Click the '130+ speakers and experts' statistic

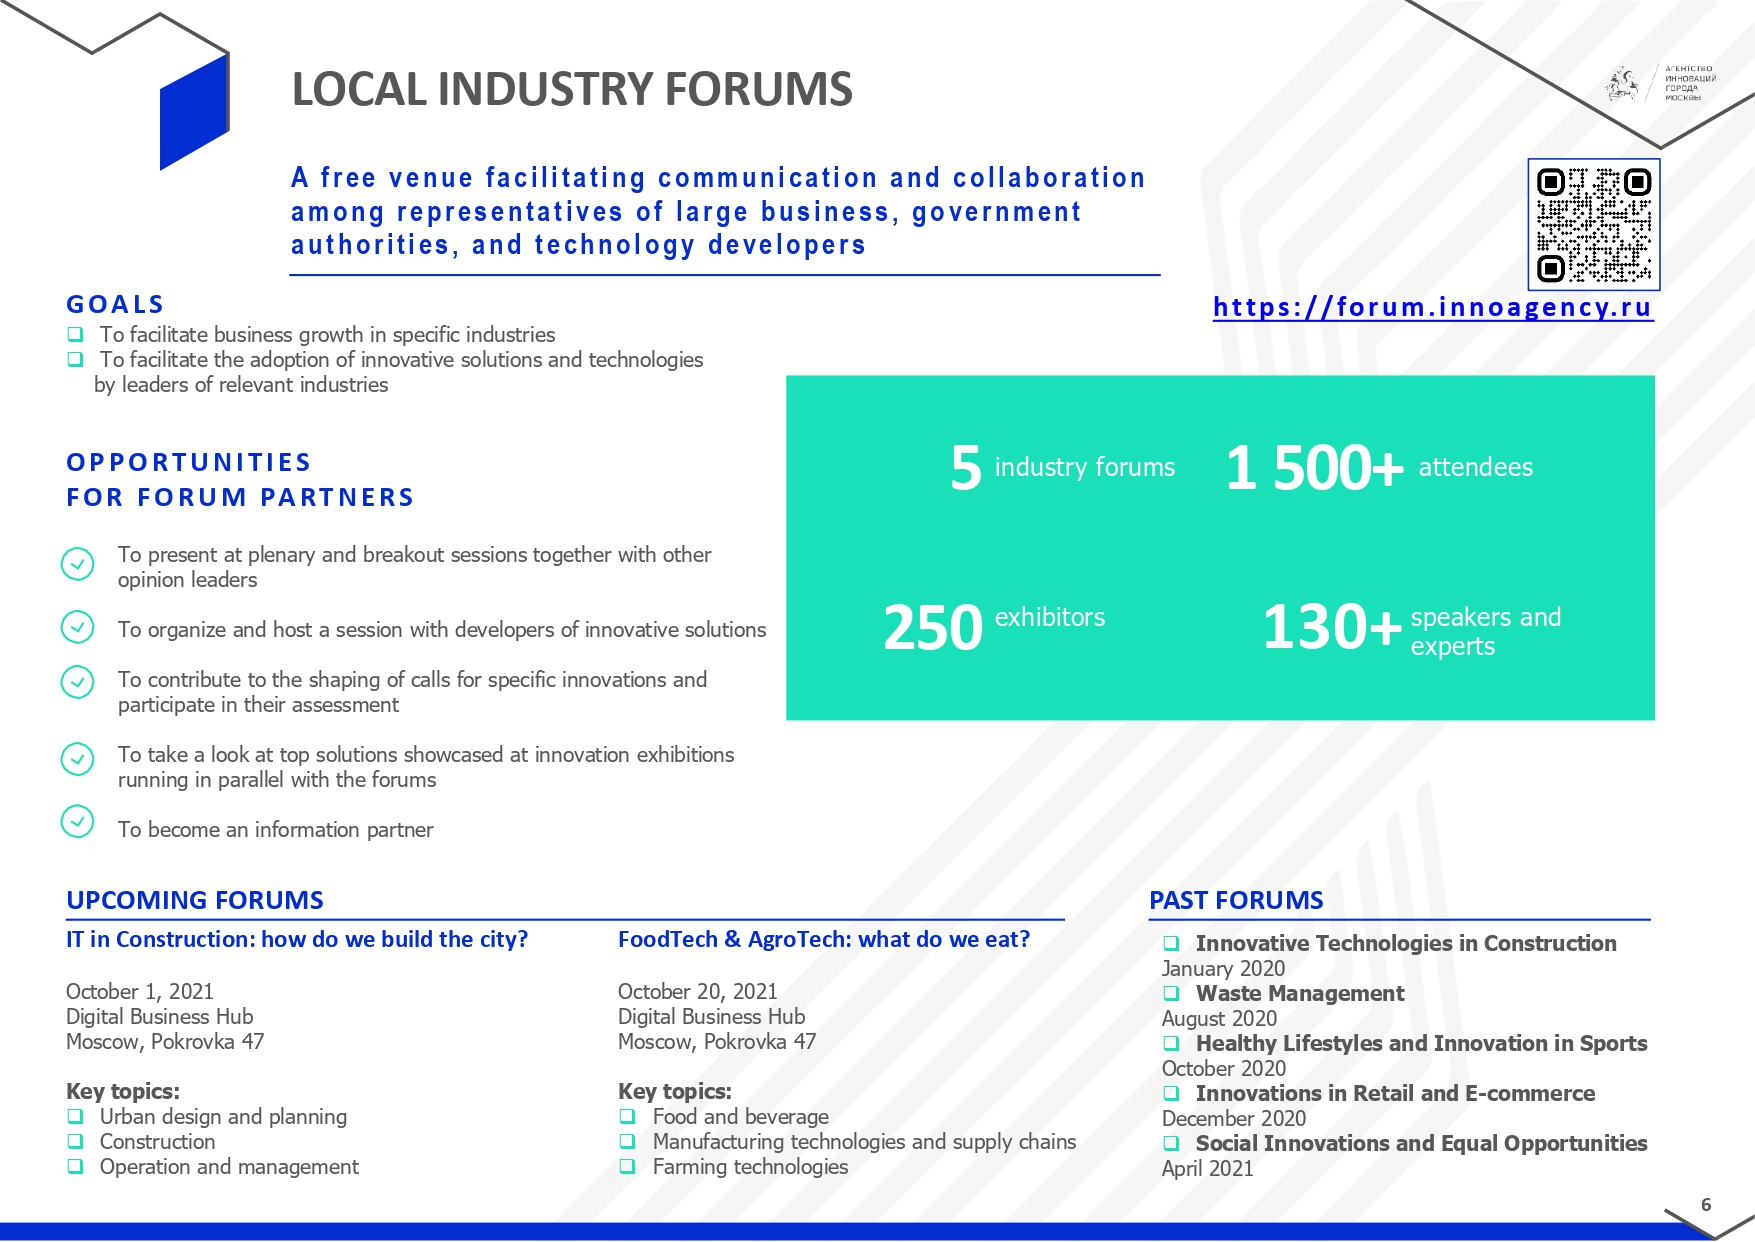pyautogui.click(x=1412, y=628)
